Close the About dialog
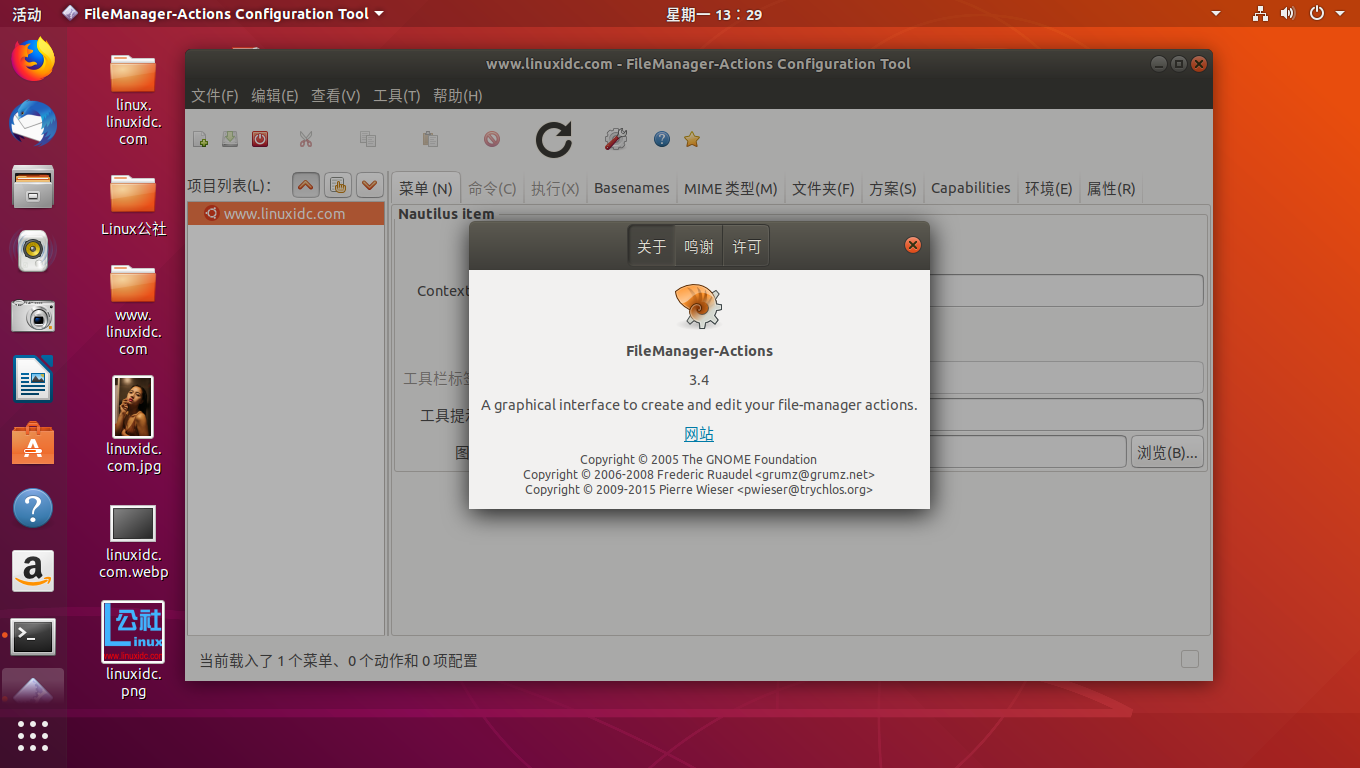The height and width of the screenshot is (768, 1360). coord(912,245)
